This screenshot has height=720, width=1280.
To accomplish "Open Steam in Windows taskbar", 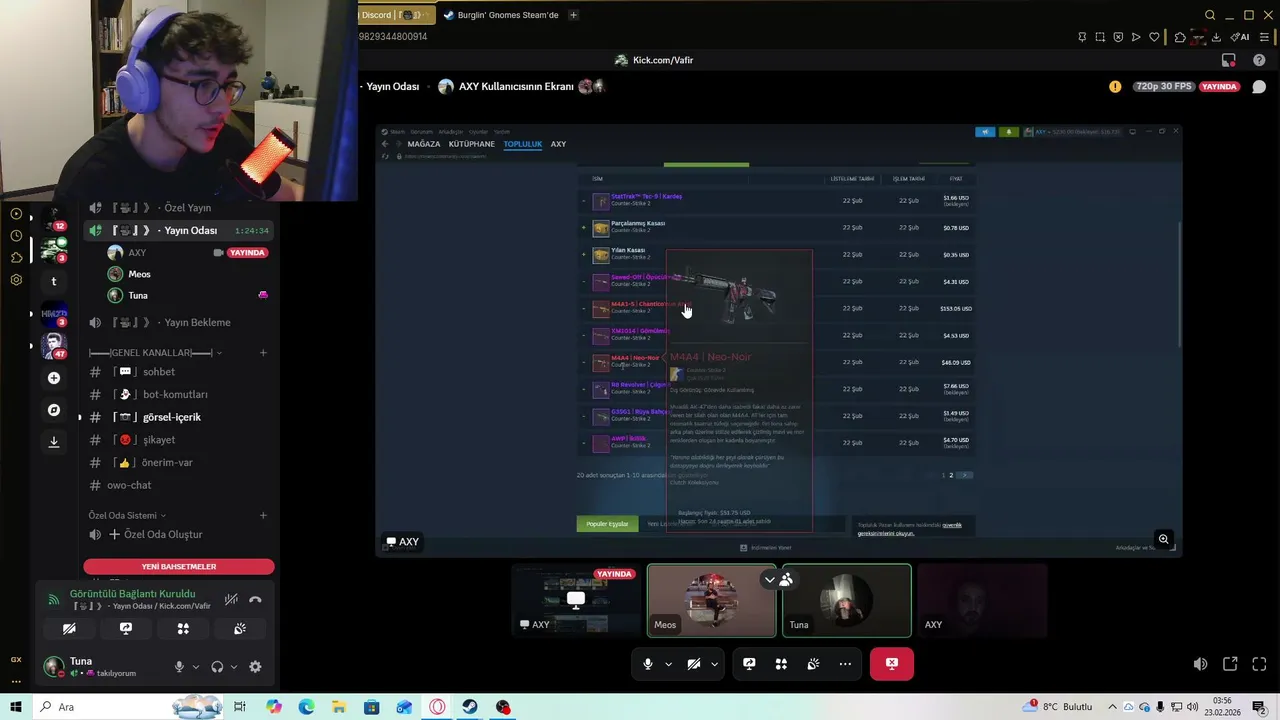I will [469, 707].
